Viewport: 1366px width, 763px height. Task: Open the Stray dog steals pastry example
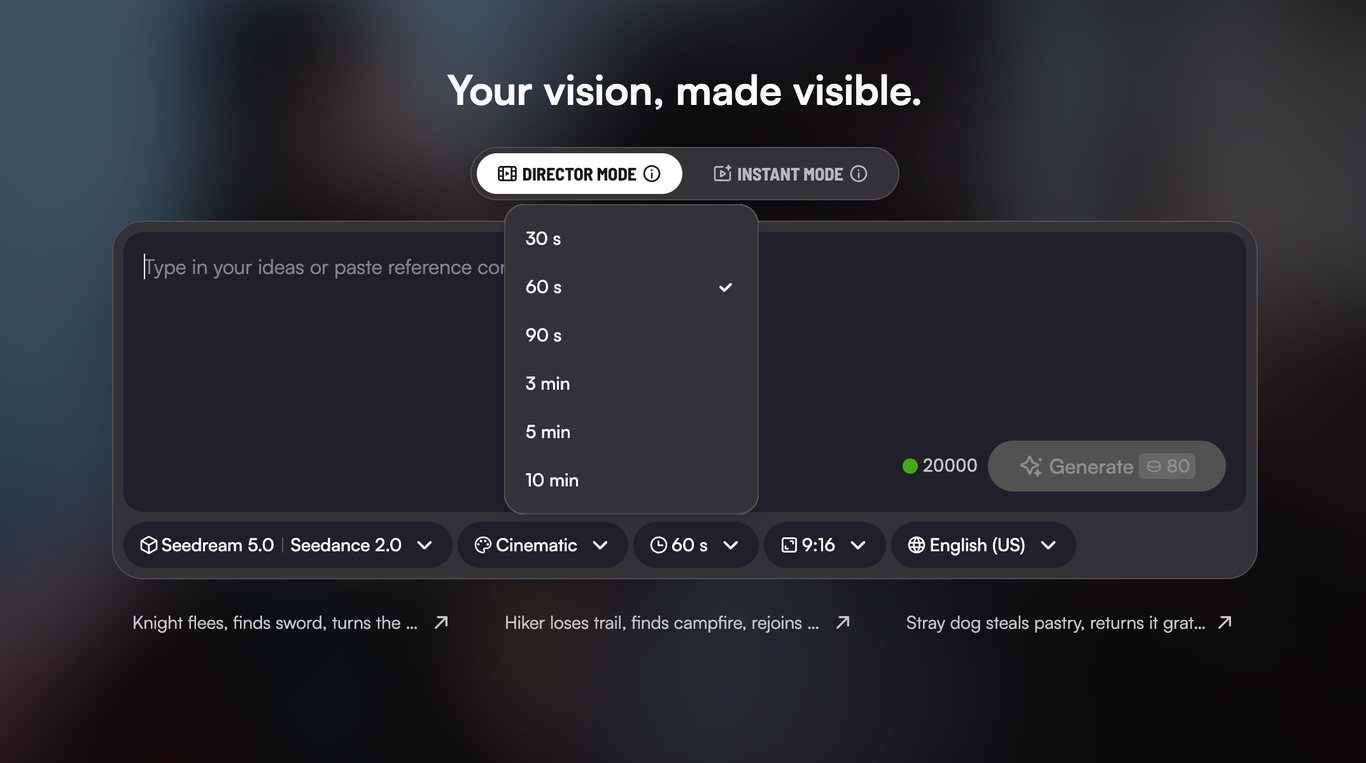pyautogui.click(x=1069, y=622)
